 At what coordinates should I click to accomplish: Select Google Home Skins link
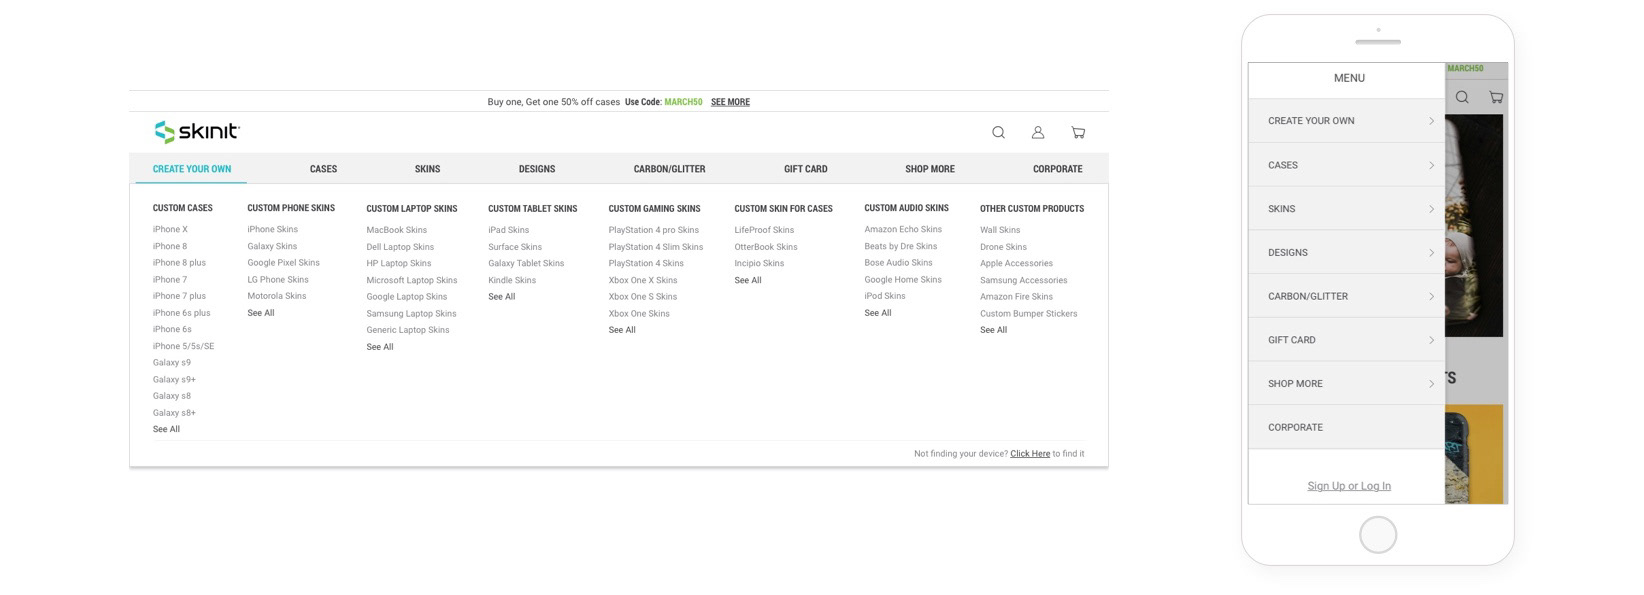[903, 280]
